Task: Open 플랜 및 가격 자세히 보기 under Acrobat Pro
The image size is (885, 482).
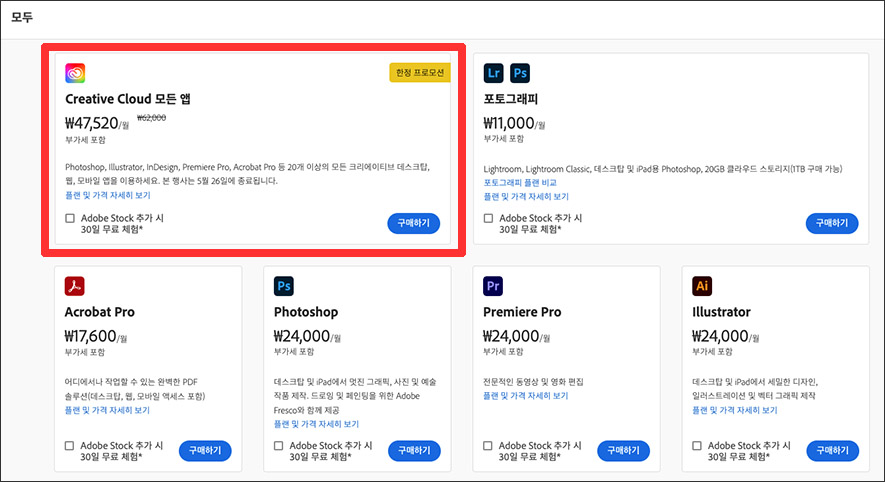Action: [x=107, y=410]
